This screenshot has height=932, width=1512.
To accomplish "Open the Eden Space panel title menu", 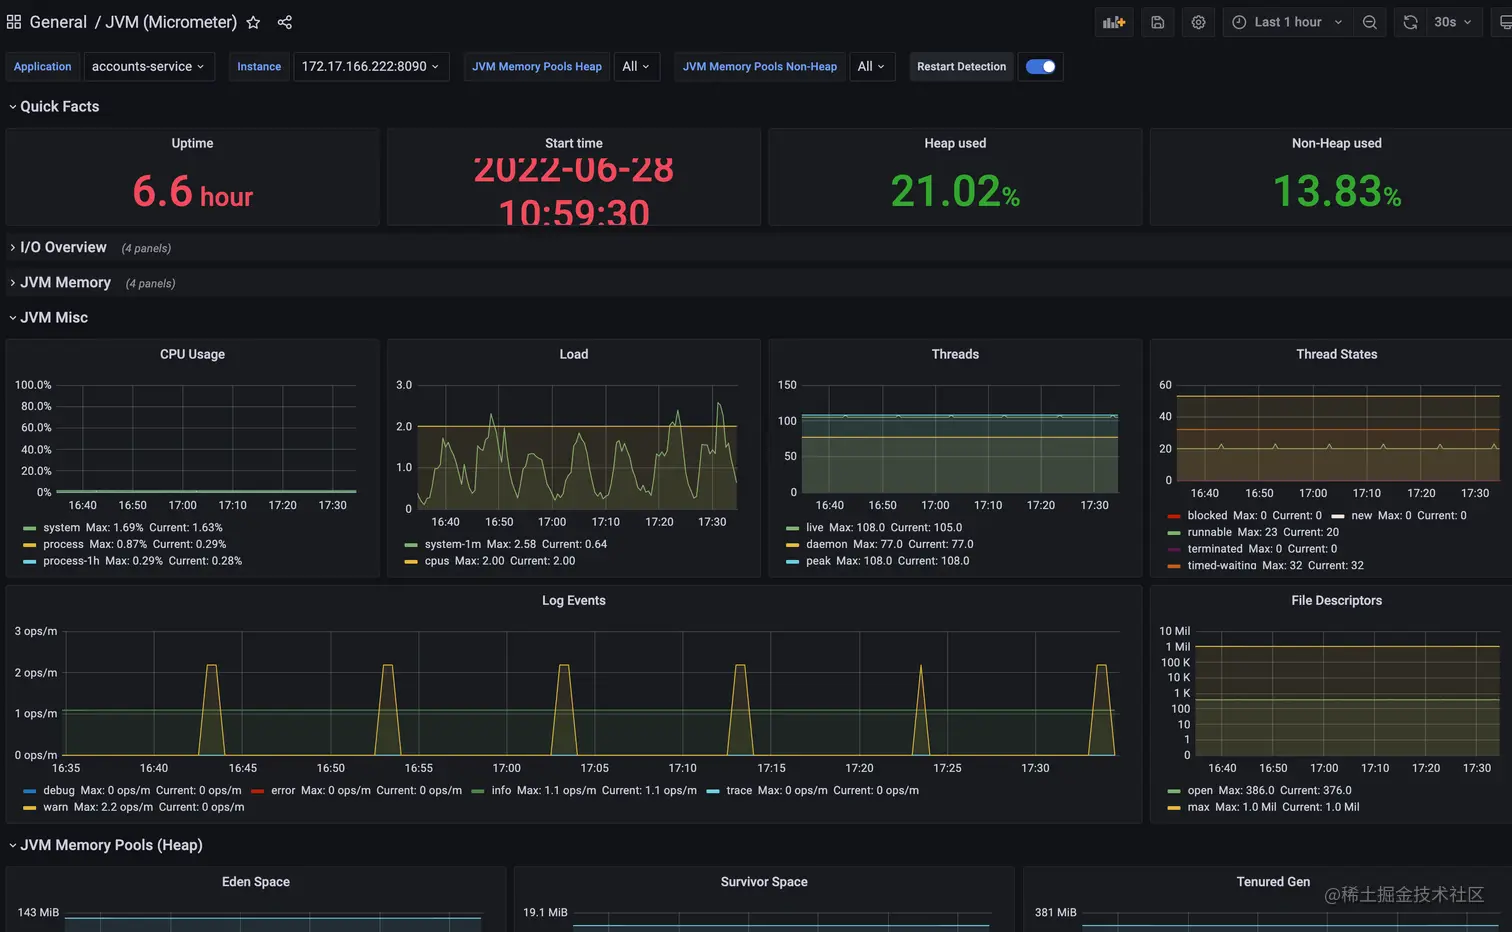I will coord(256,882).
